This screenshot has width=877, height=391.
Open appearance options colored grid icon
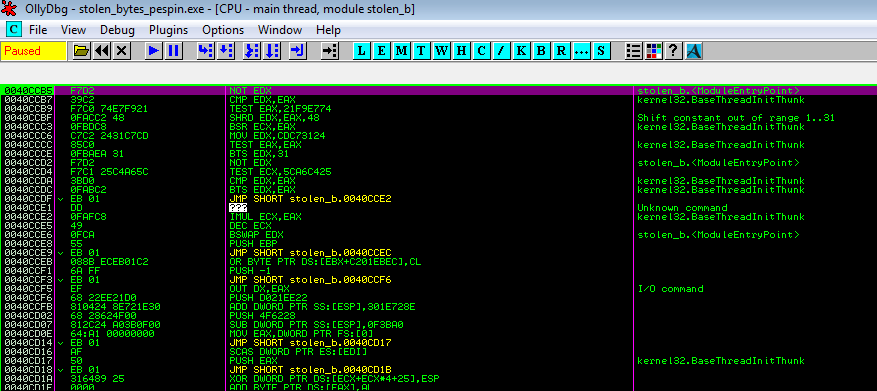(x=653, y=51)
